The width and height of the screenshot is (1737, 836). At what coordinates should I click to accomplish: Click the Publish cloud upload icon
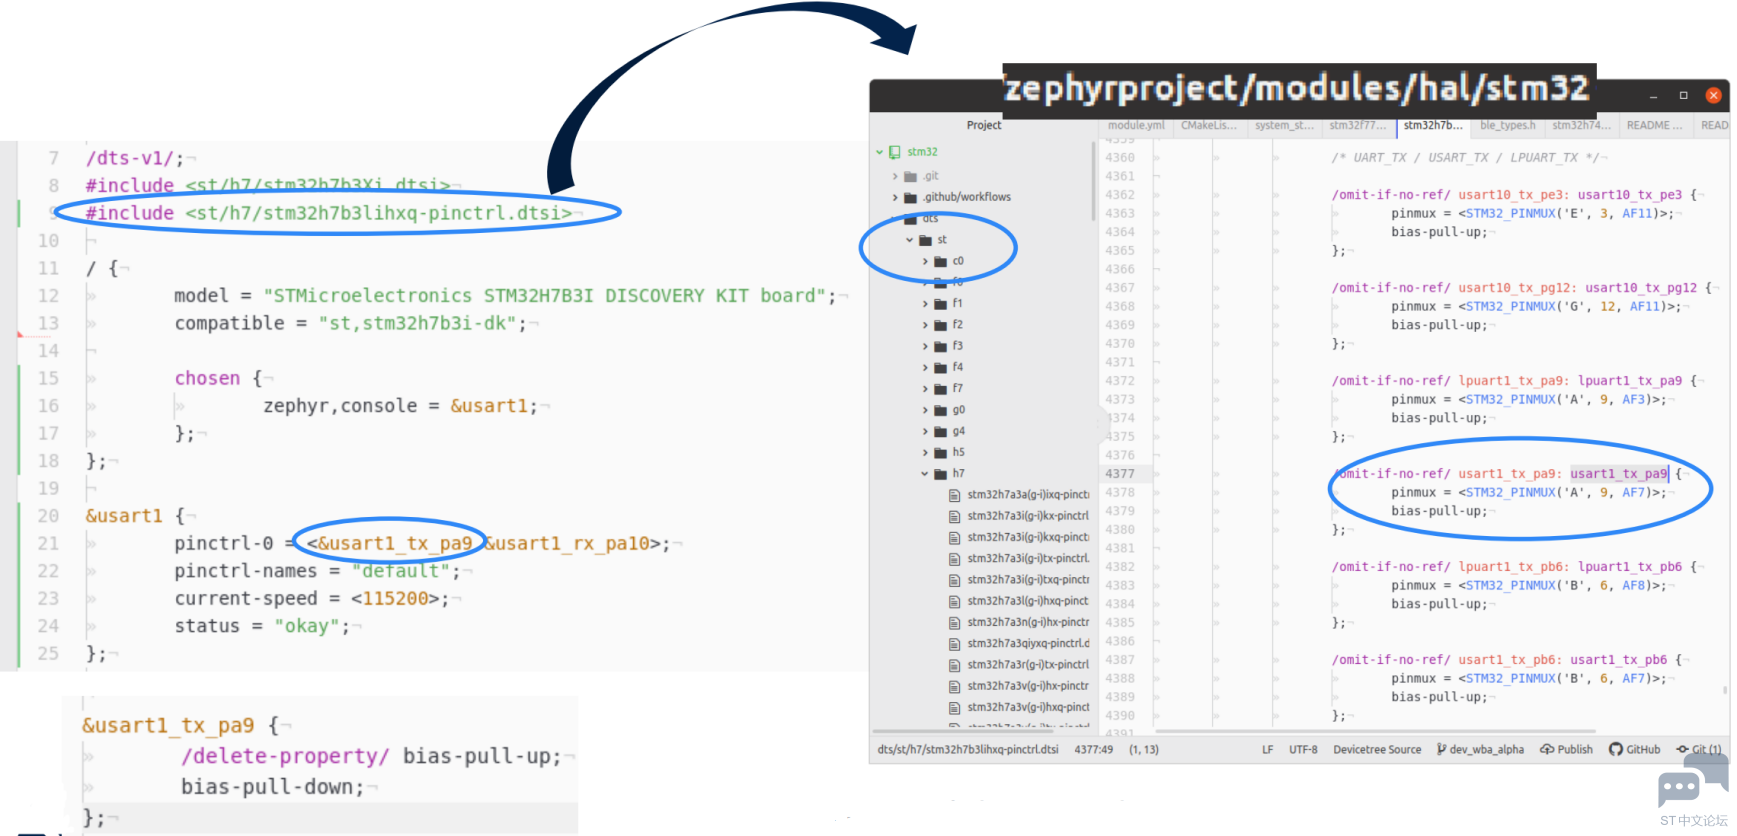pyautogui.click(x=1547, y=749)
